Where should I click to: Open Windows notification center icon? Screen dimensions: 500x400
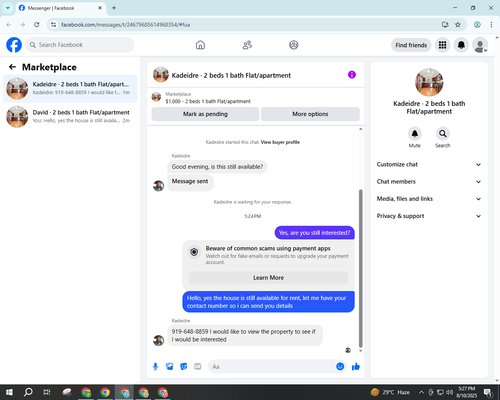tap(488, 392)
